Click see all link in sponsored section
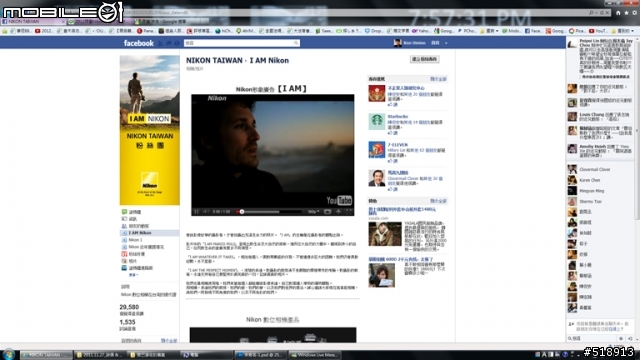 pos(438,201)
